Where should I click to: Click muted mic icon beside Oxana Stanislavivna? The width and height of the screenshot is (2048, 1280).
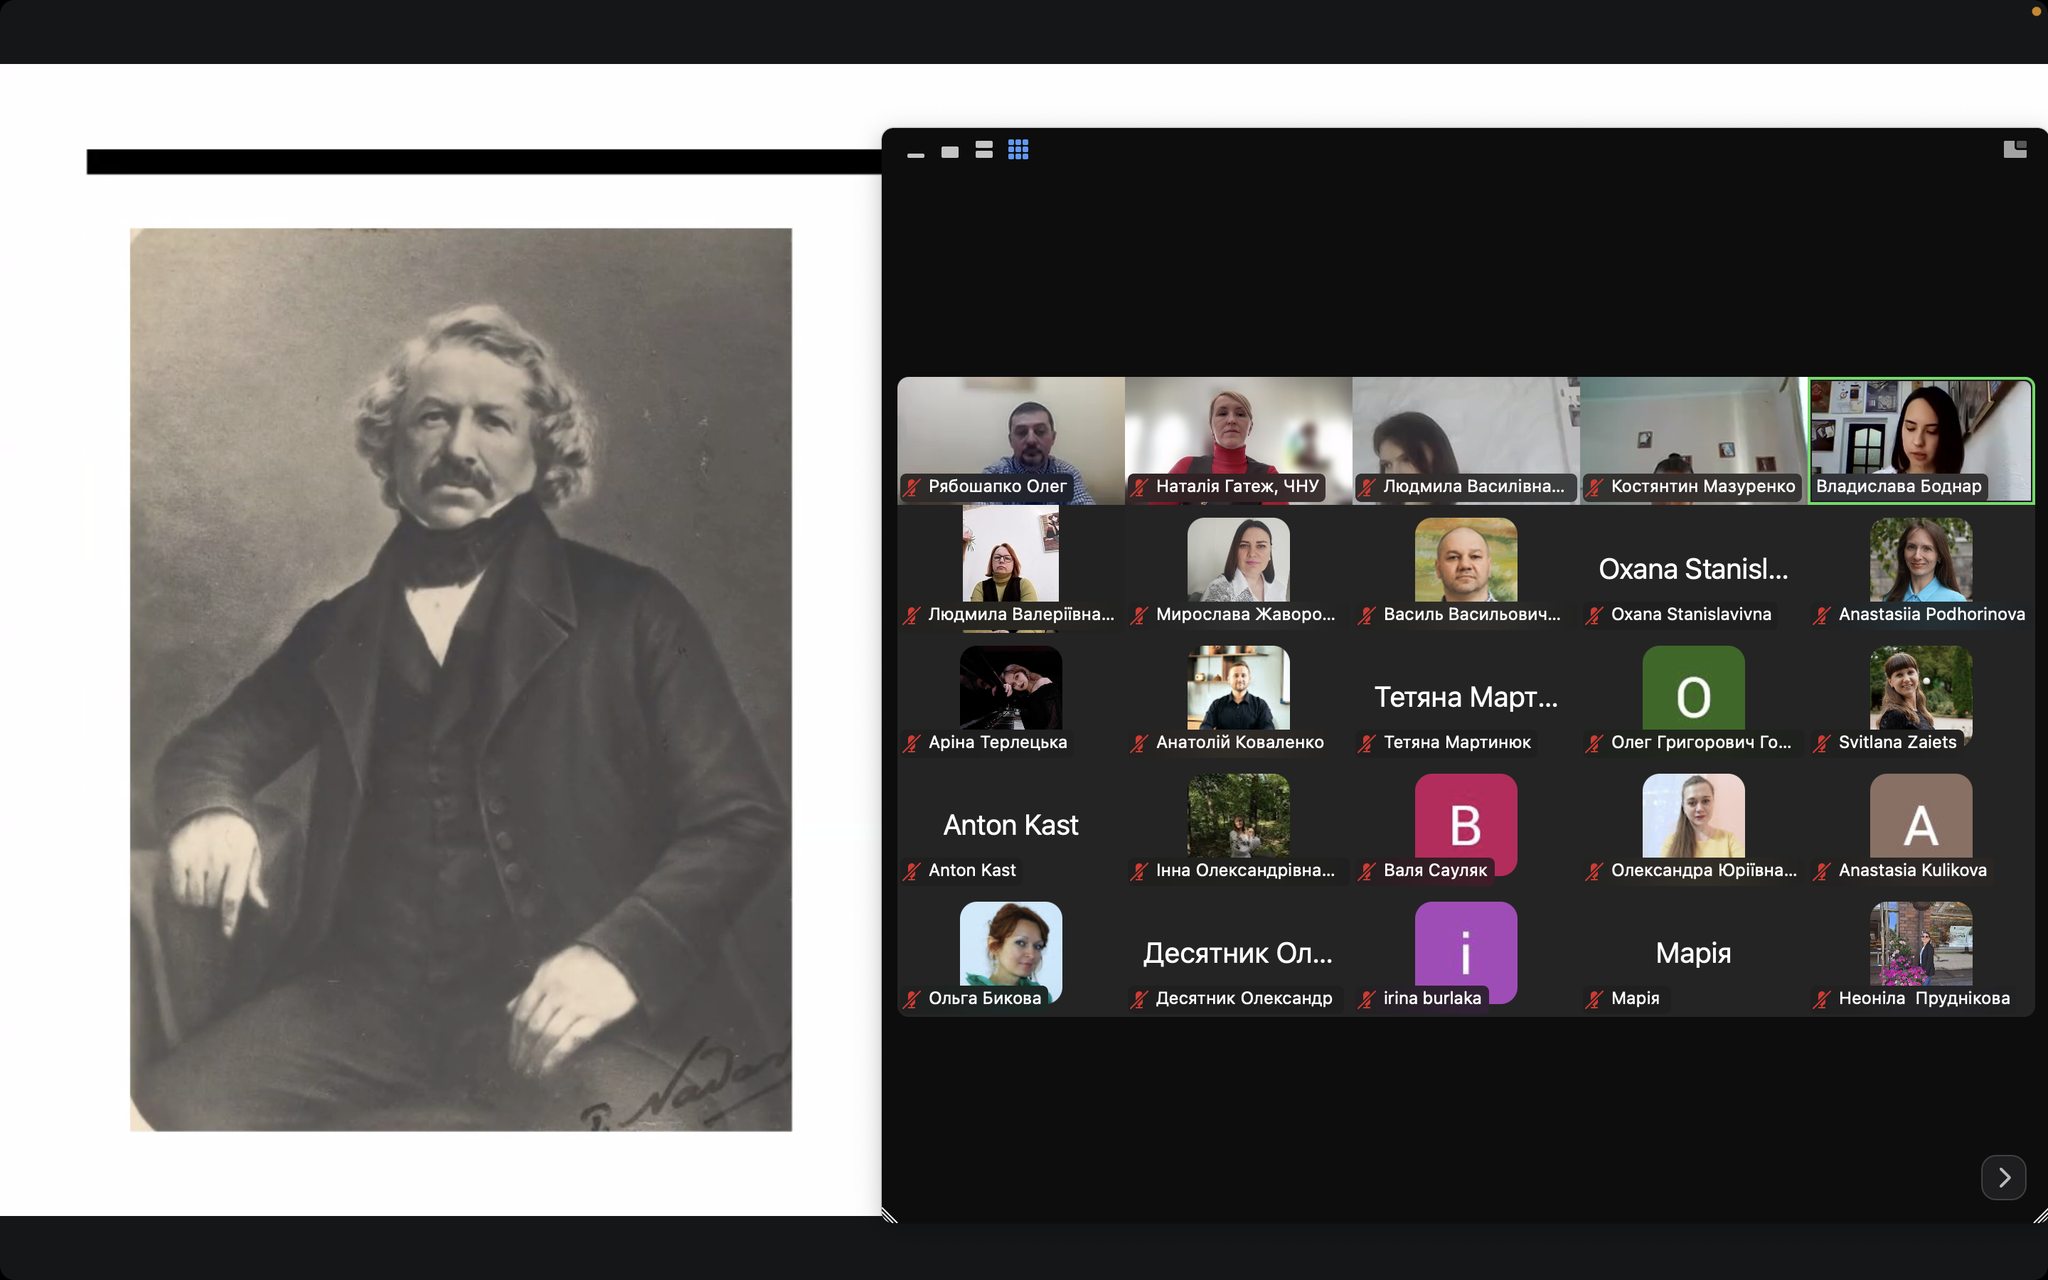pos(1595,615)
